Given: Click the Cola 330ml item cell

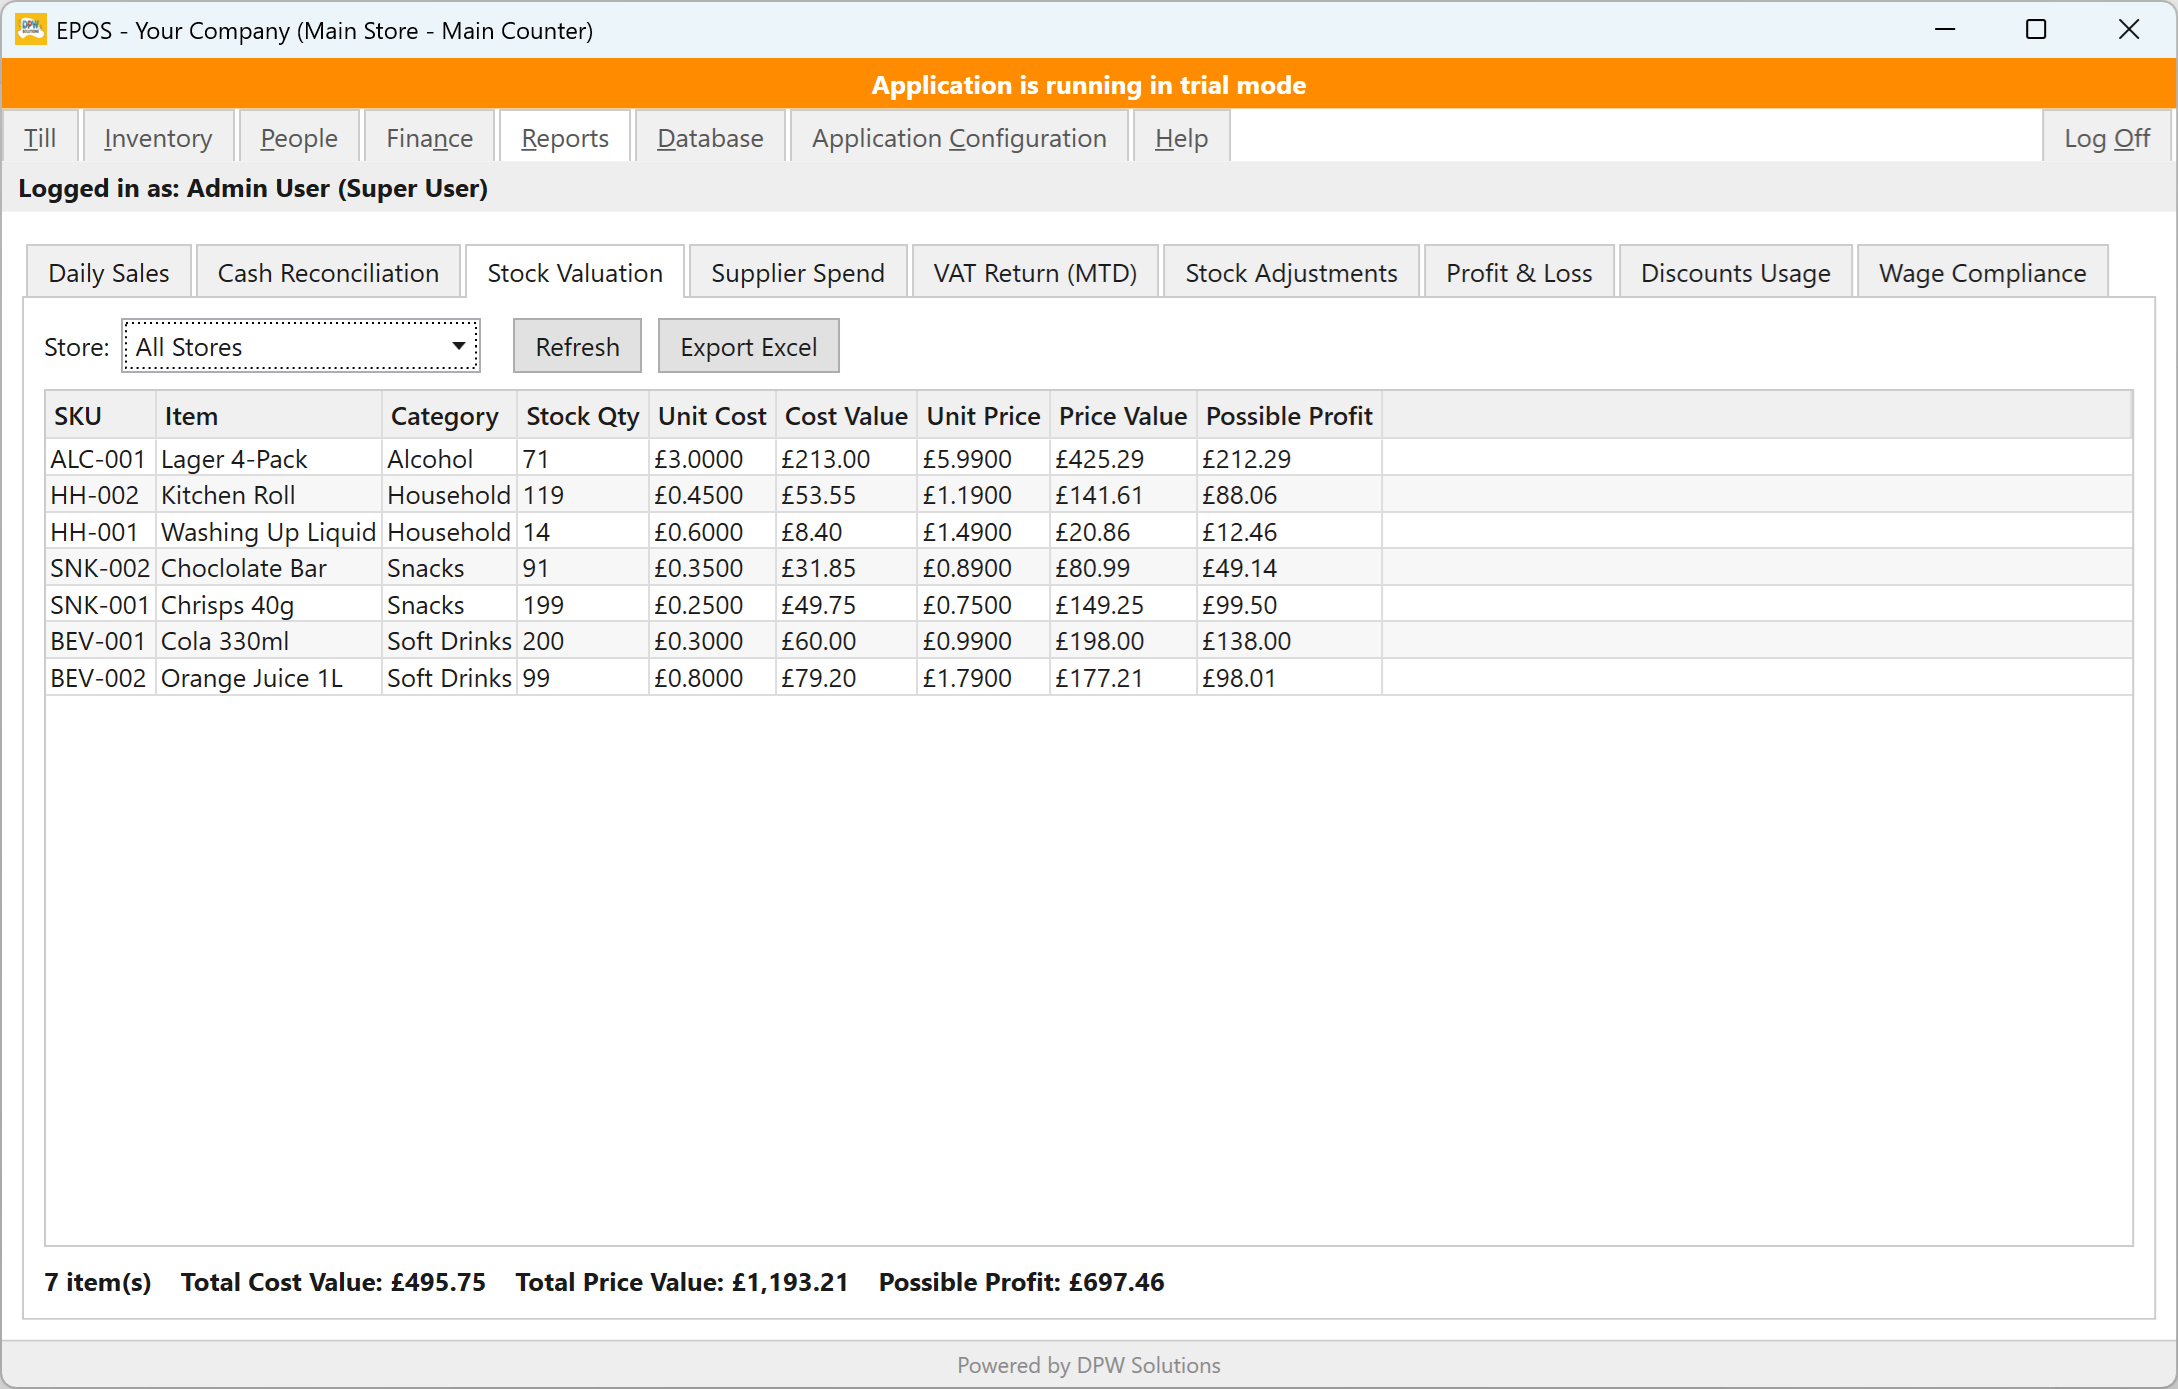Looking at the screenshot, I should [268, 641].
